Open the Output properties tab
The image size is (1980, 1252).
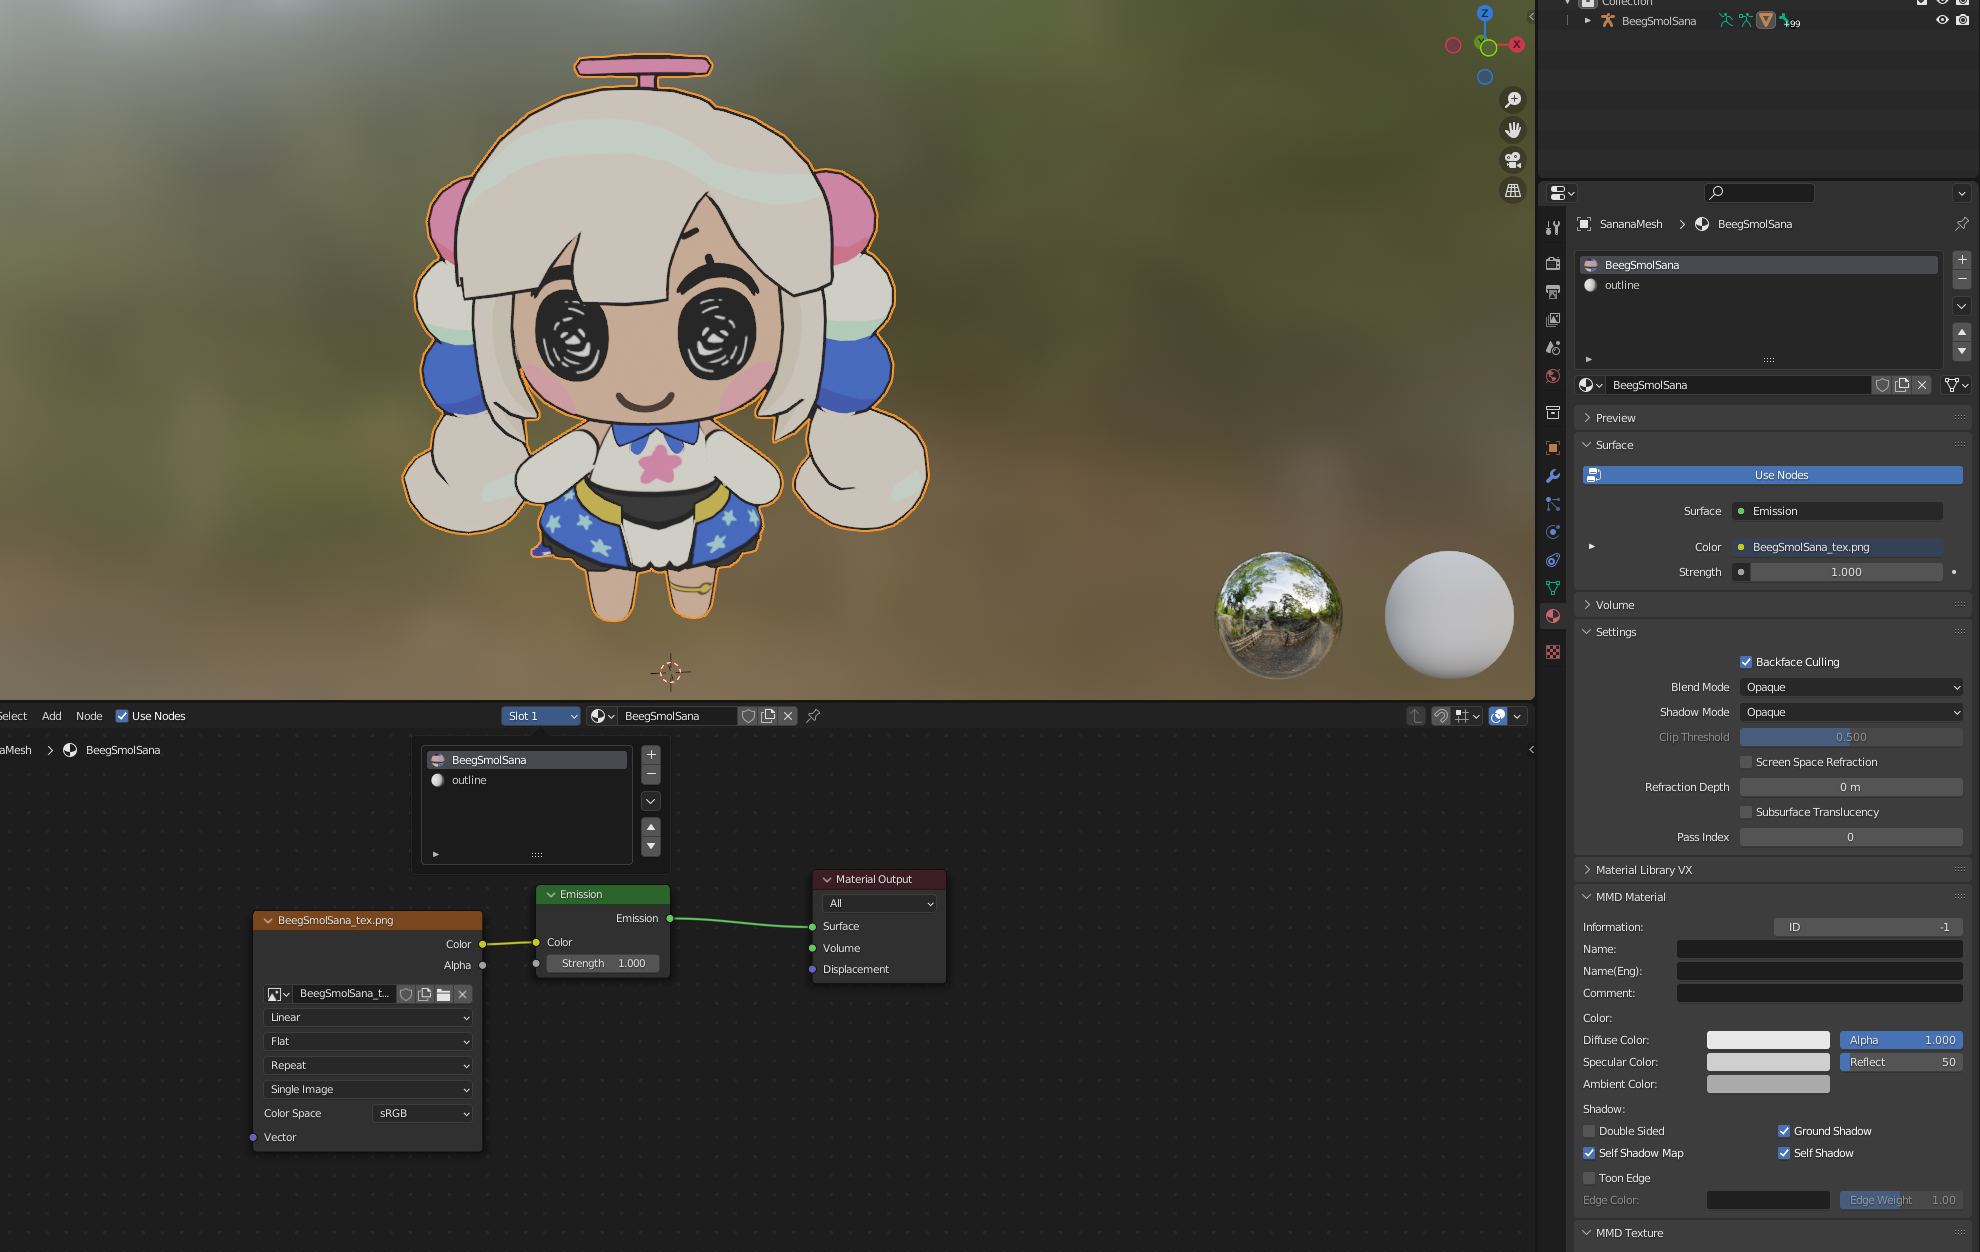point(1552,292)
